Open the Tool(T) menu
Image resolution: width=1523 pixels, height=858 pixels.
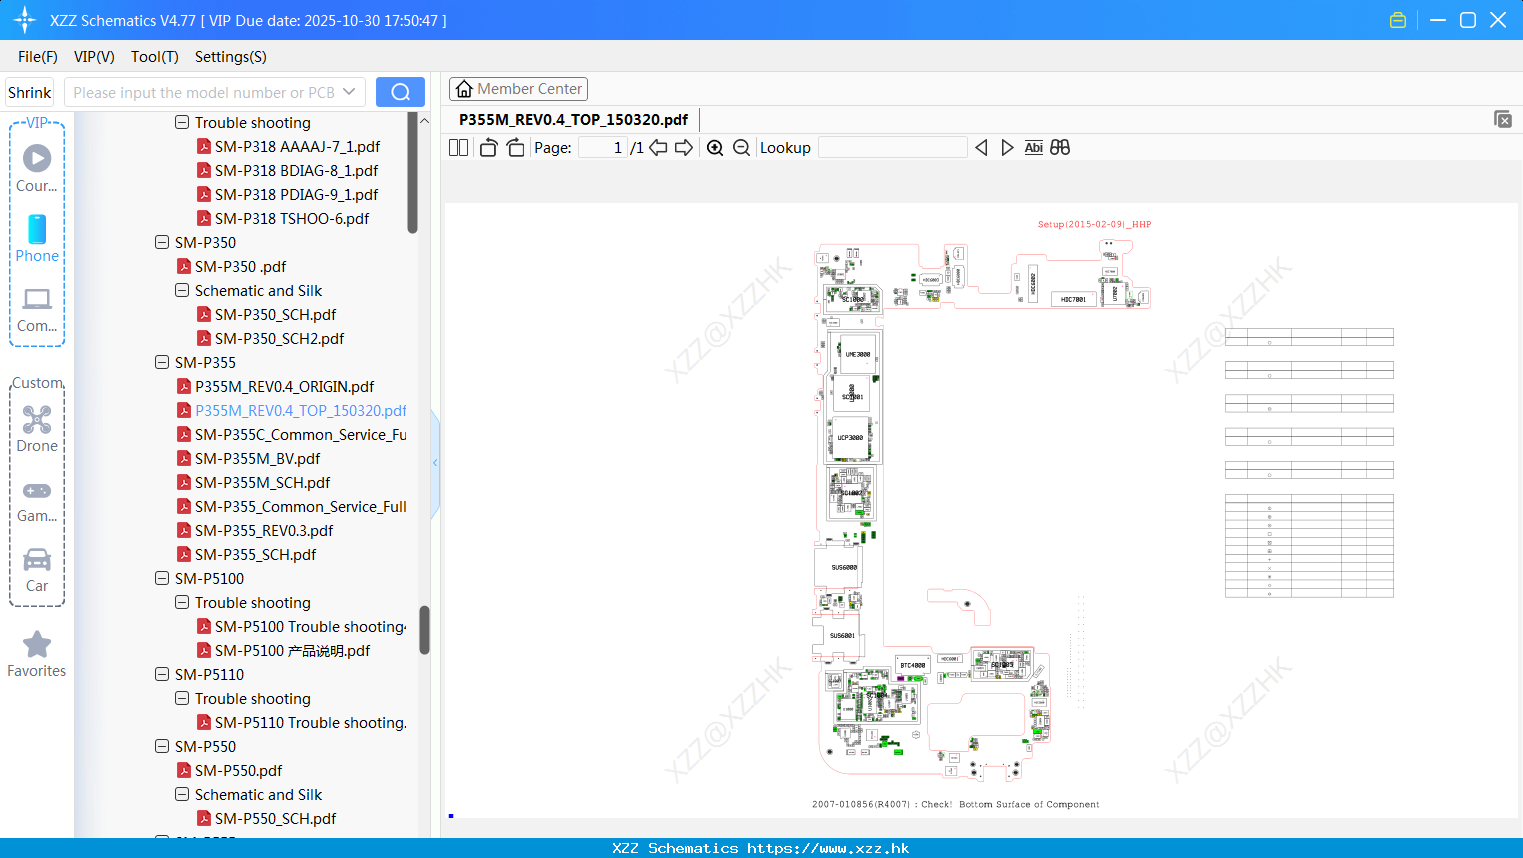pos(155,57)
